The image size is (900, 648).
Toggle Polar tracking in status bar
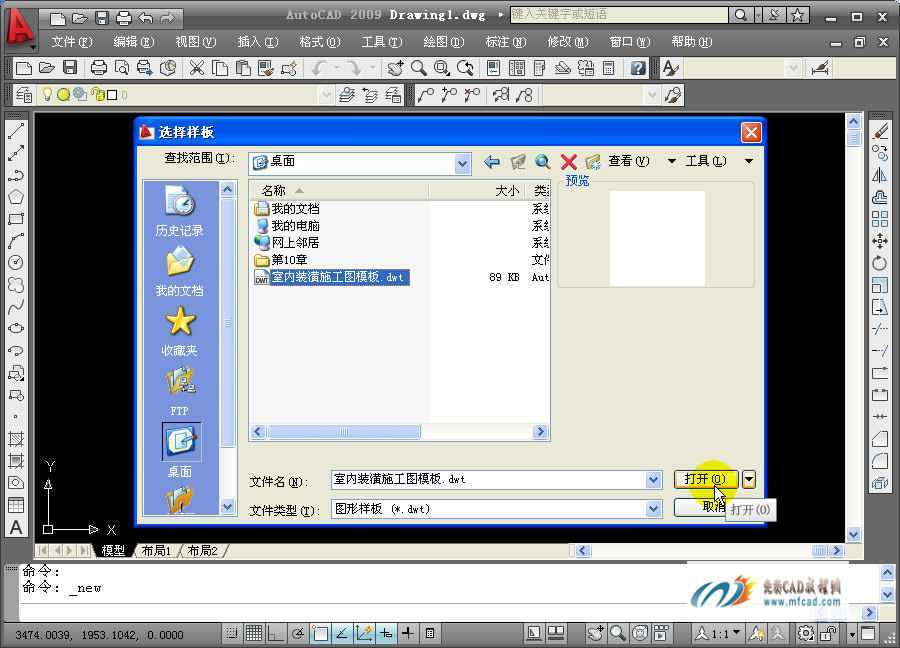pos(297,634)
